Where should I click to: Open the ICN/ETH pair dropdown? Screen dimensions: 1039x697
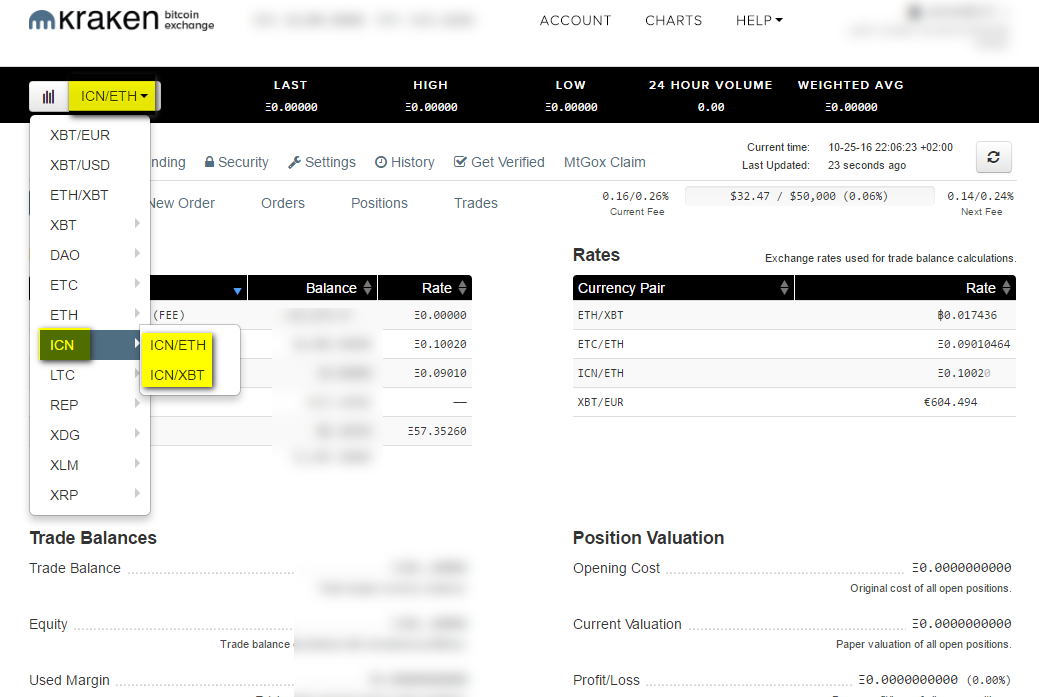pos(114,97)
